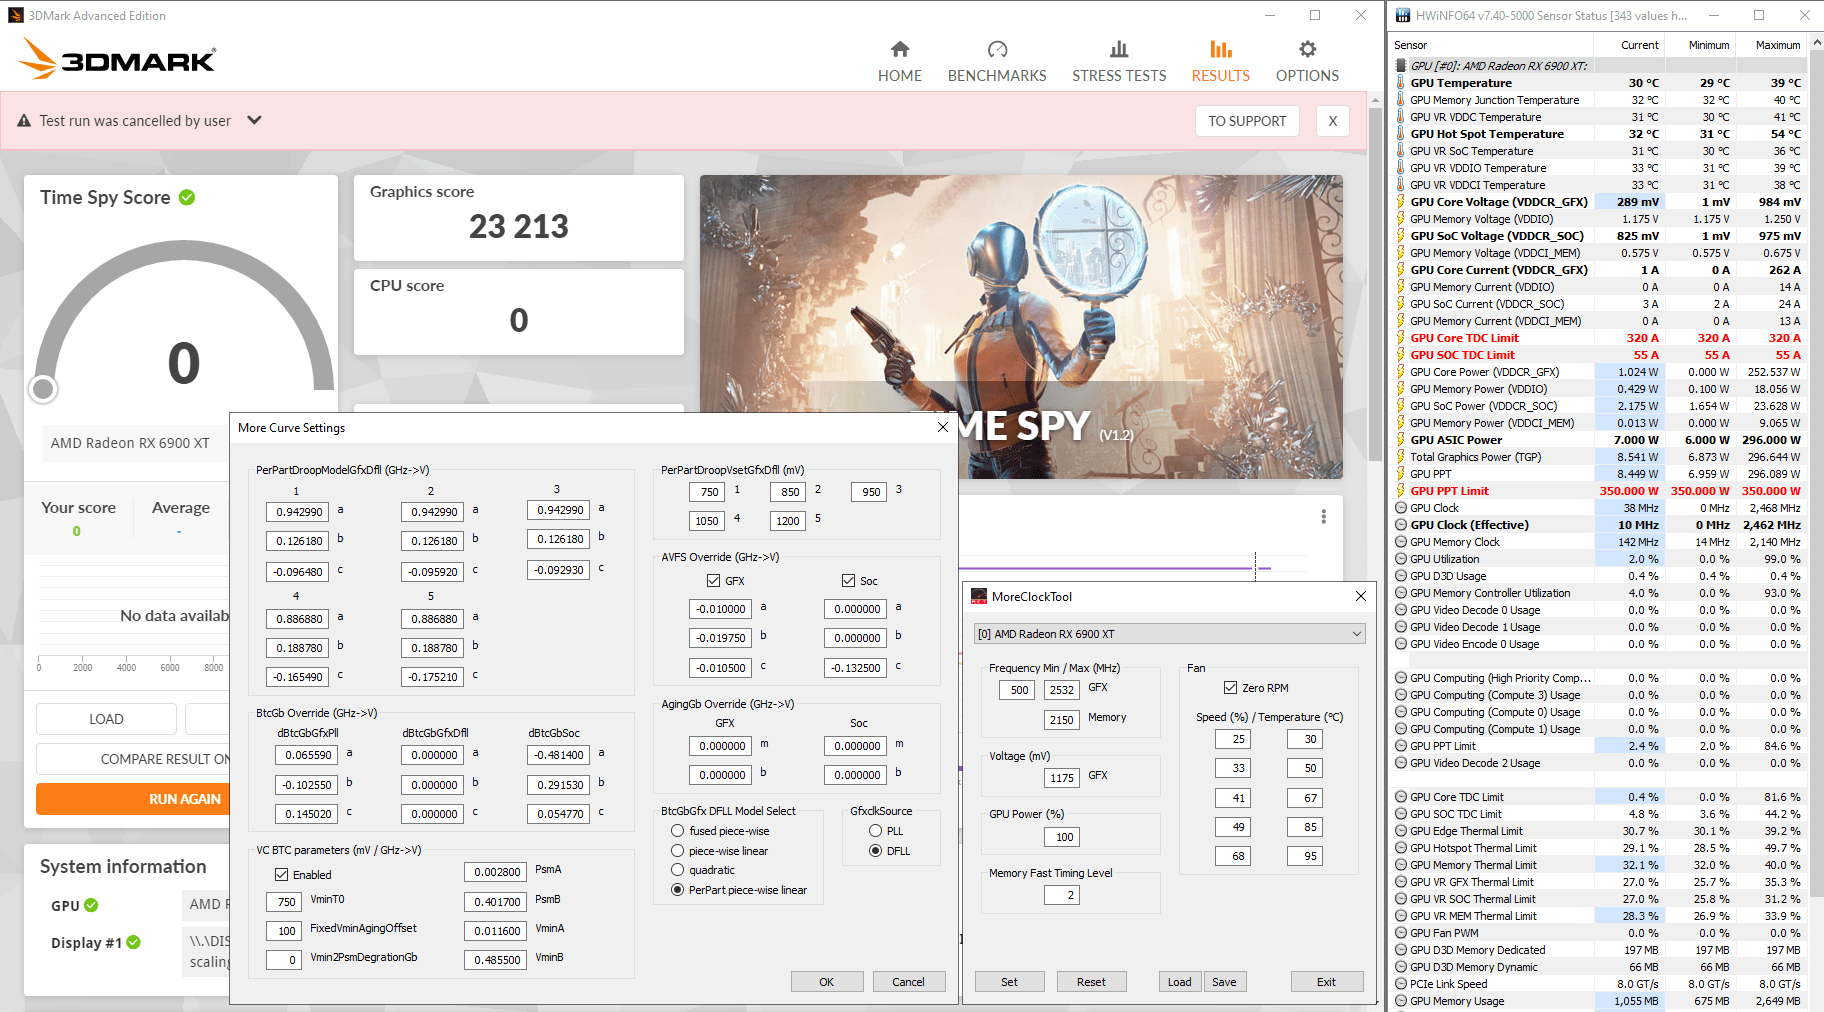Image resolution: width=1824 pixels, height=1012 pixels.
Task: Click the Memory frequency 2150 field
Action: 1061,720
